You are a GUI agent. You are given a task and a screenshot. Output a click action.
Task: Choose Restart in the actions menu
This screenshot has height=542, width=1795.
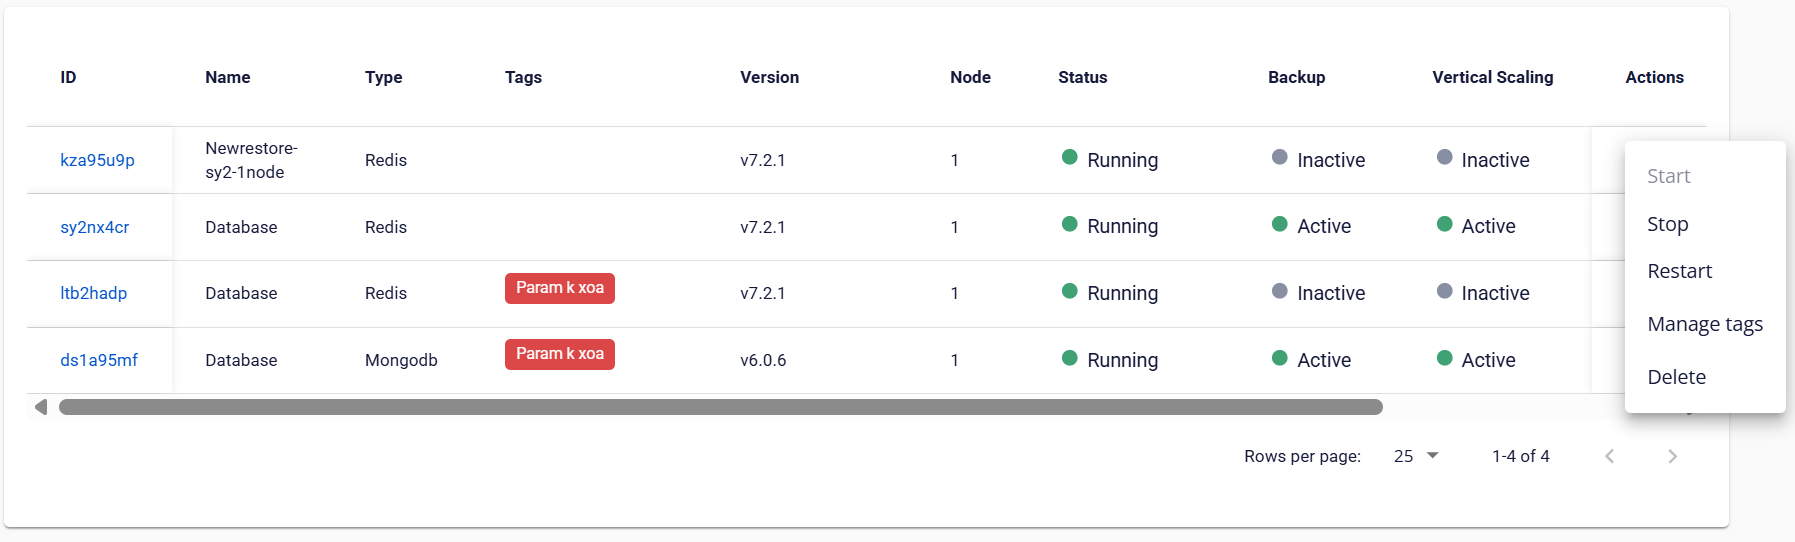coord(1679,271)
